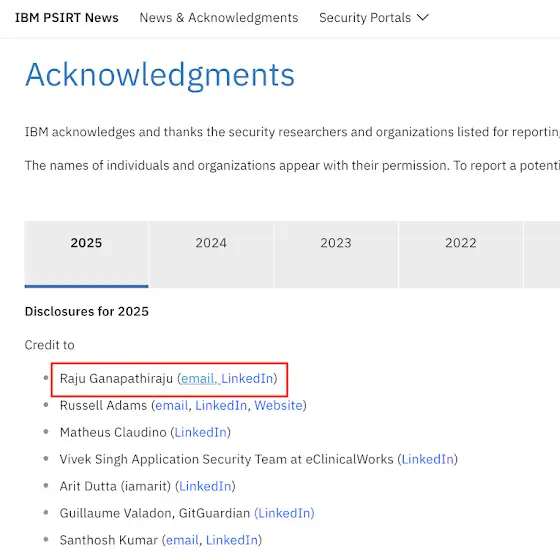Open Russell Adams's LinkedIn profile

pos(221,406)
